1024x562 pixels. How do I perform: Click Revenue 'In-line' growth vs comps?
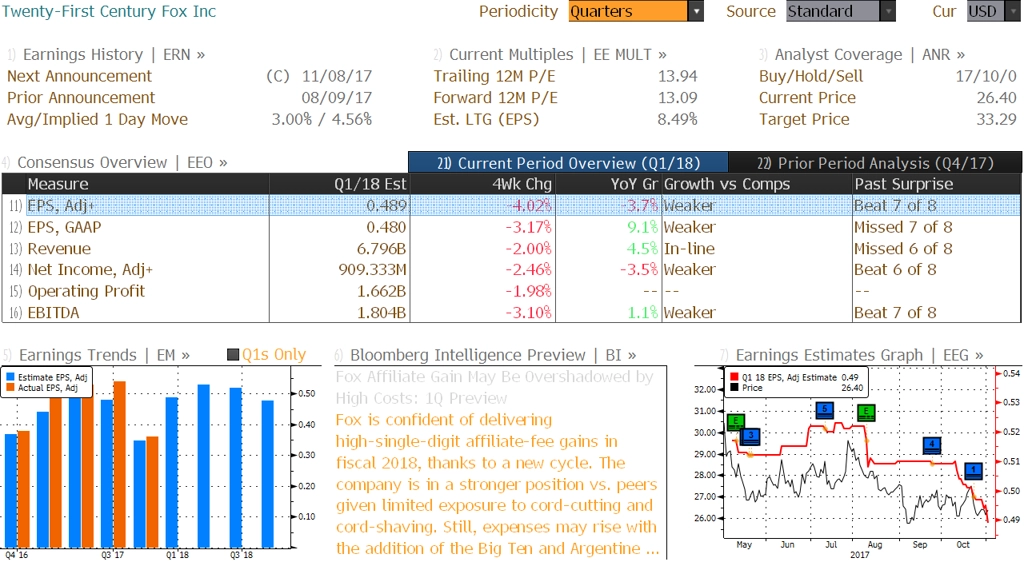point(689,249)
